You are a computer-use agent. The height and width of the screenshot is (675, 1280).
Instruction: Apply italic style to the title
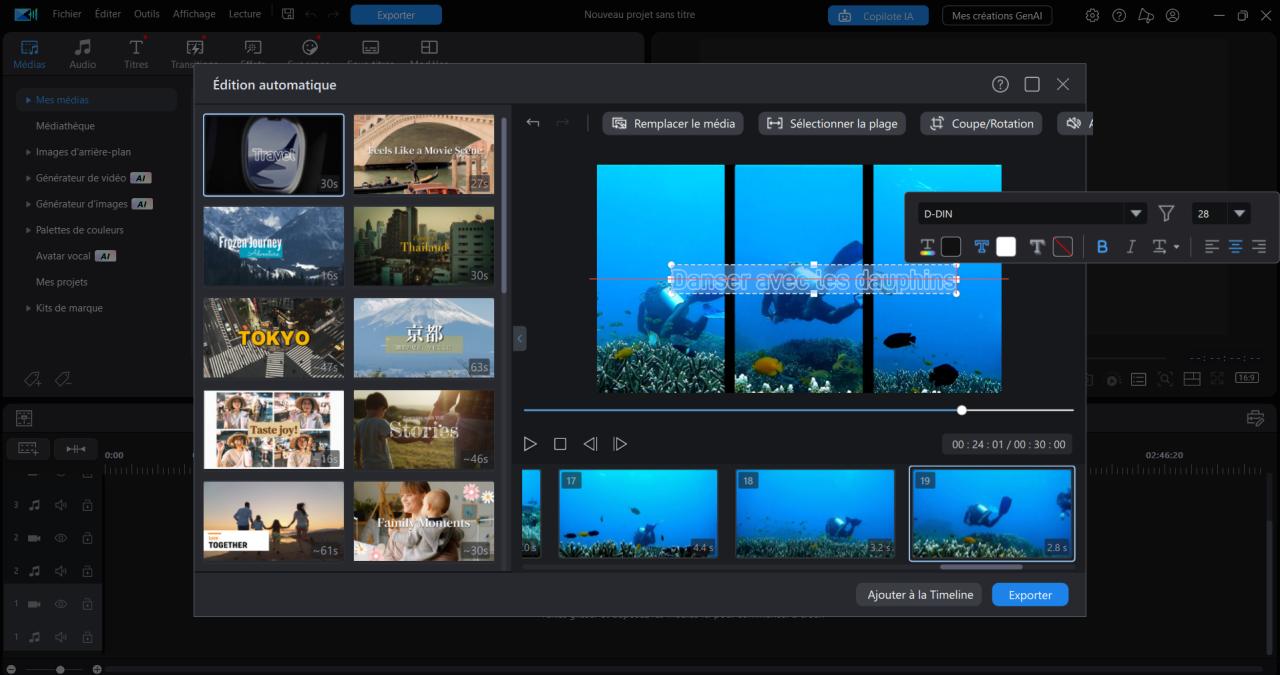pyautogui.click(x=1131, y=246)
